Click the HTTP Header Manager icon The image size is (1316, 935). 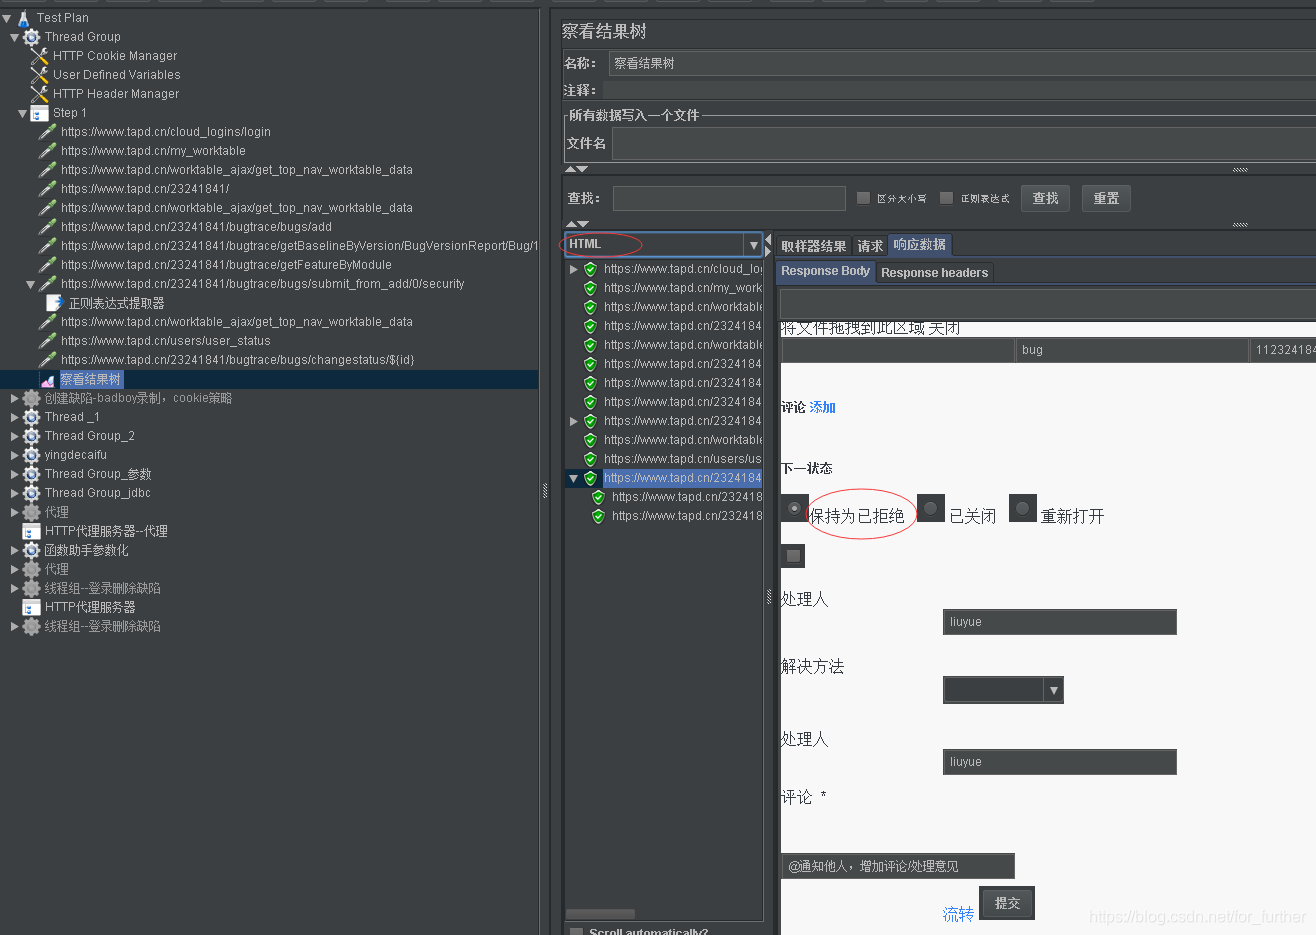[x=40, y=94]
